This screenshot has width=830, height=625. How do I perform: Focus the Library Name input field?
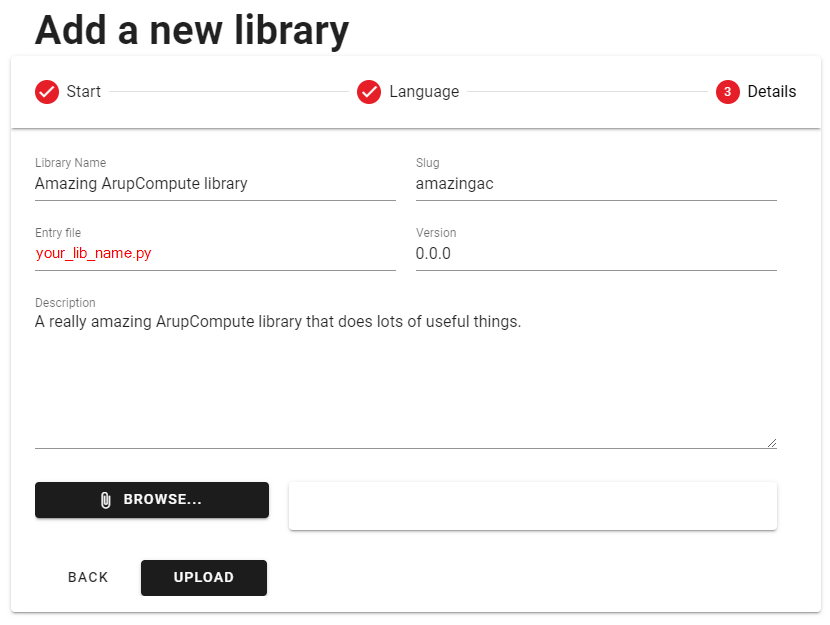click(215, 184)
